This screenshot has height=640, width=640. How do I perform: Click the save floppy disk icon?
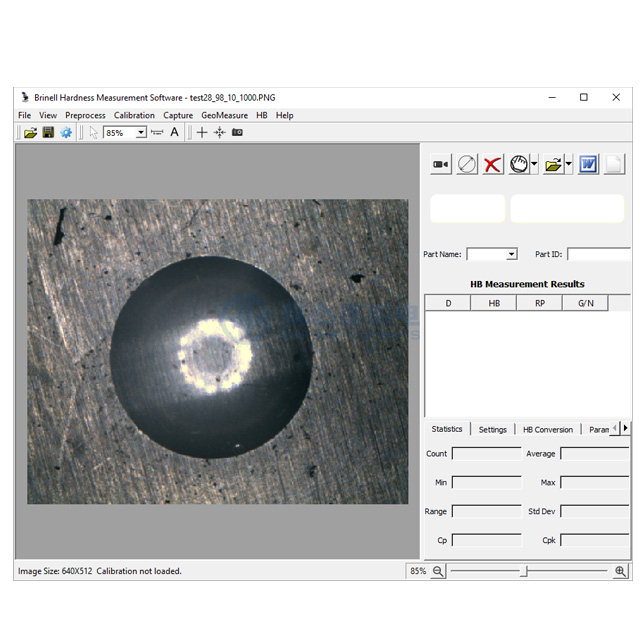[x=48, y=132]
